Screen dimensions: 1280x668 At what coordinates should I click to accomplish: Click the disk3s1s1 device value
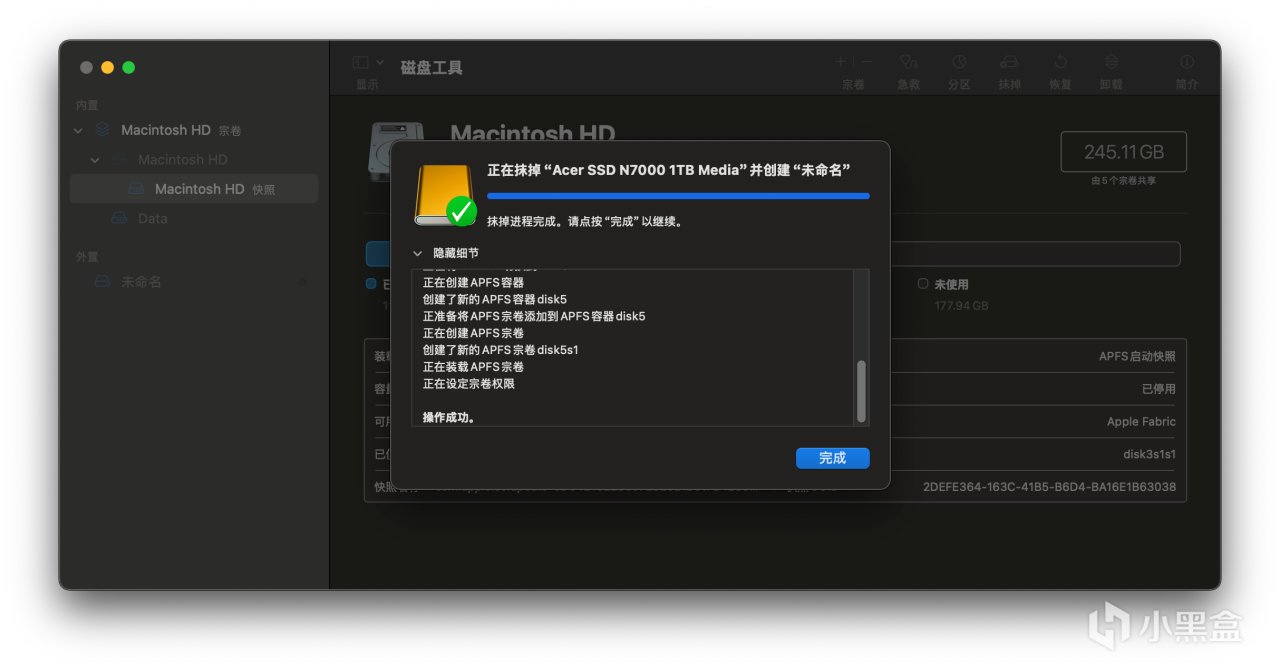[1149, 454]
